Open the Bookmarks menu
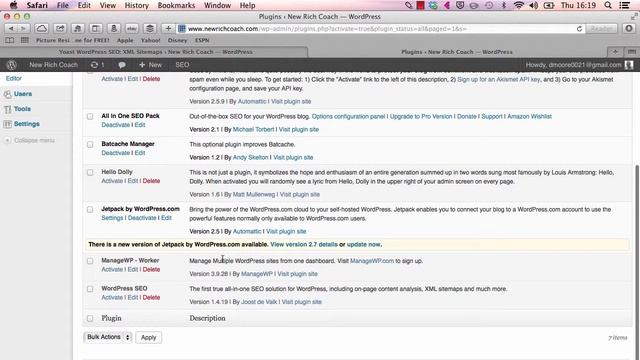Image resolution: width=640 pixels, height=360 pixels. (x=176, y=5)
